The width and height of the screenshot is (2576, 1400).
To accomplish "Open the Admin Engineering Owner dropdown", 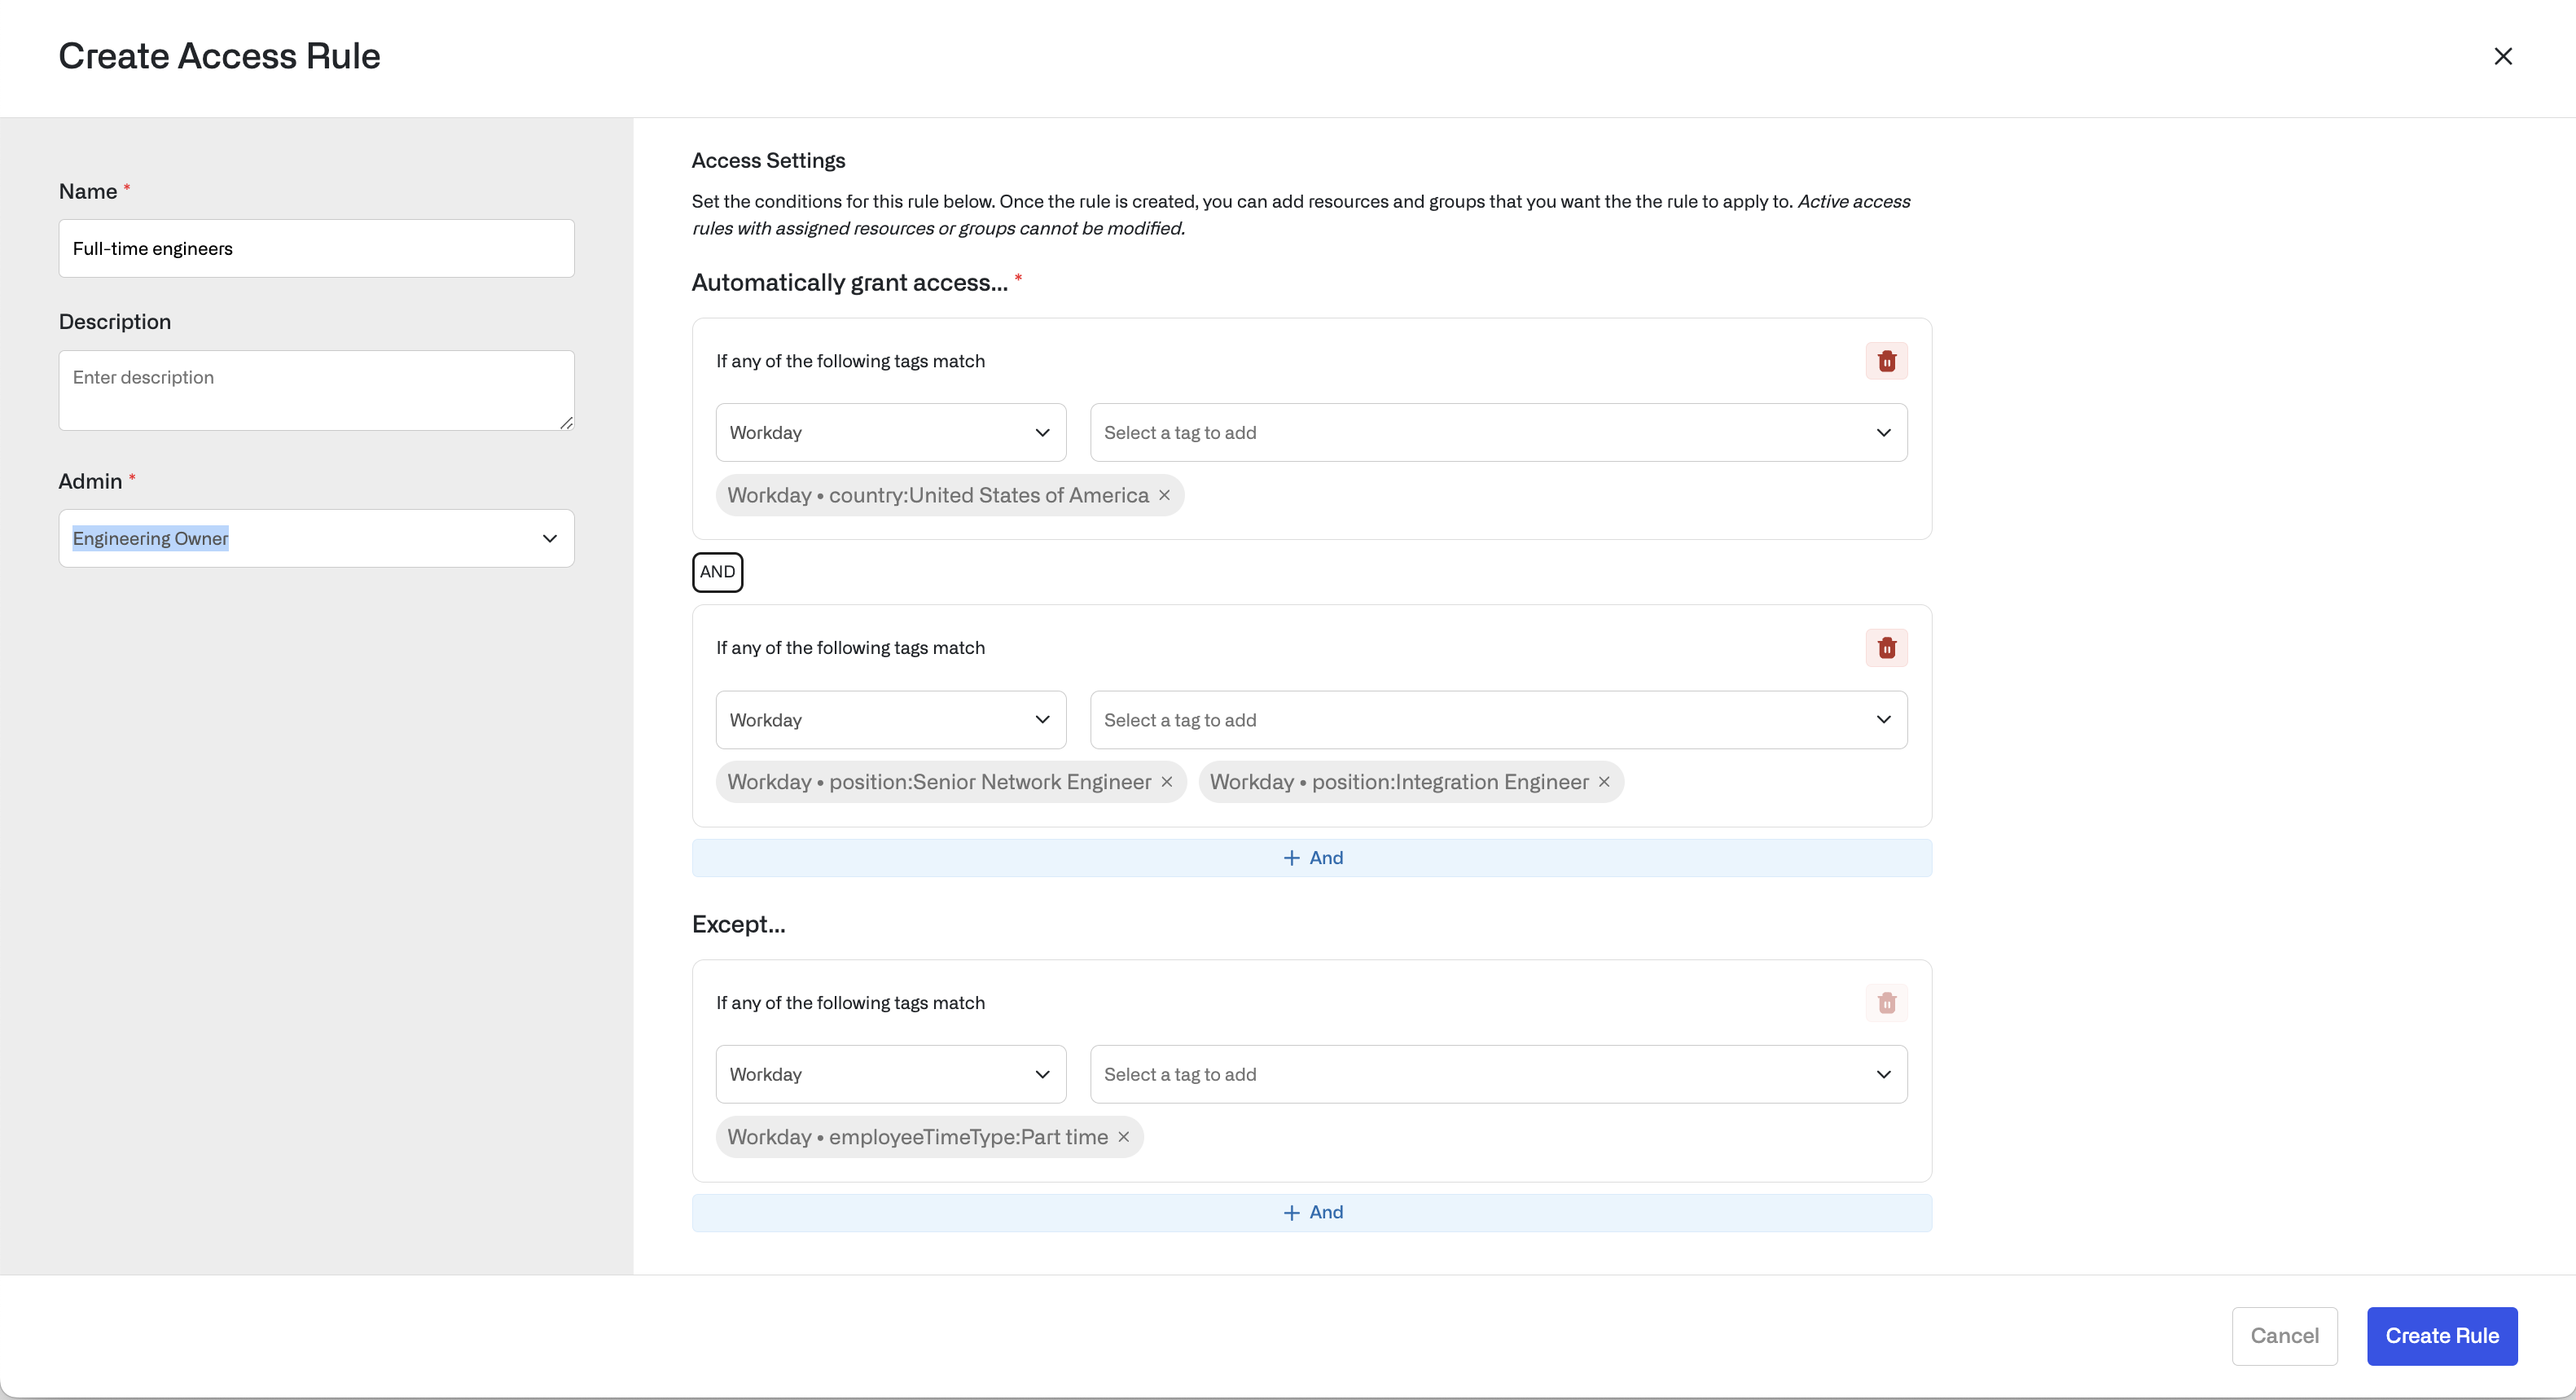I will (x=316, y=538).
